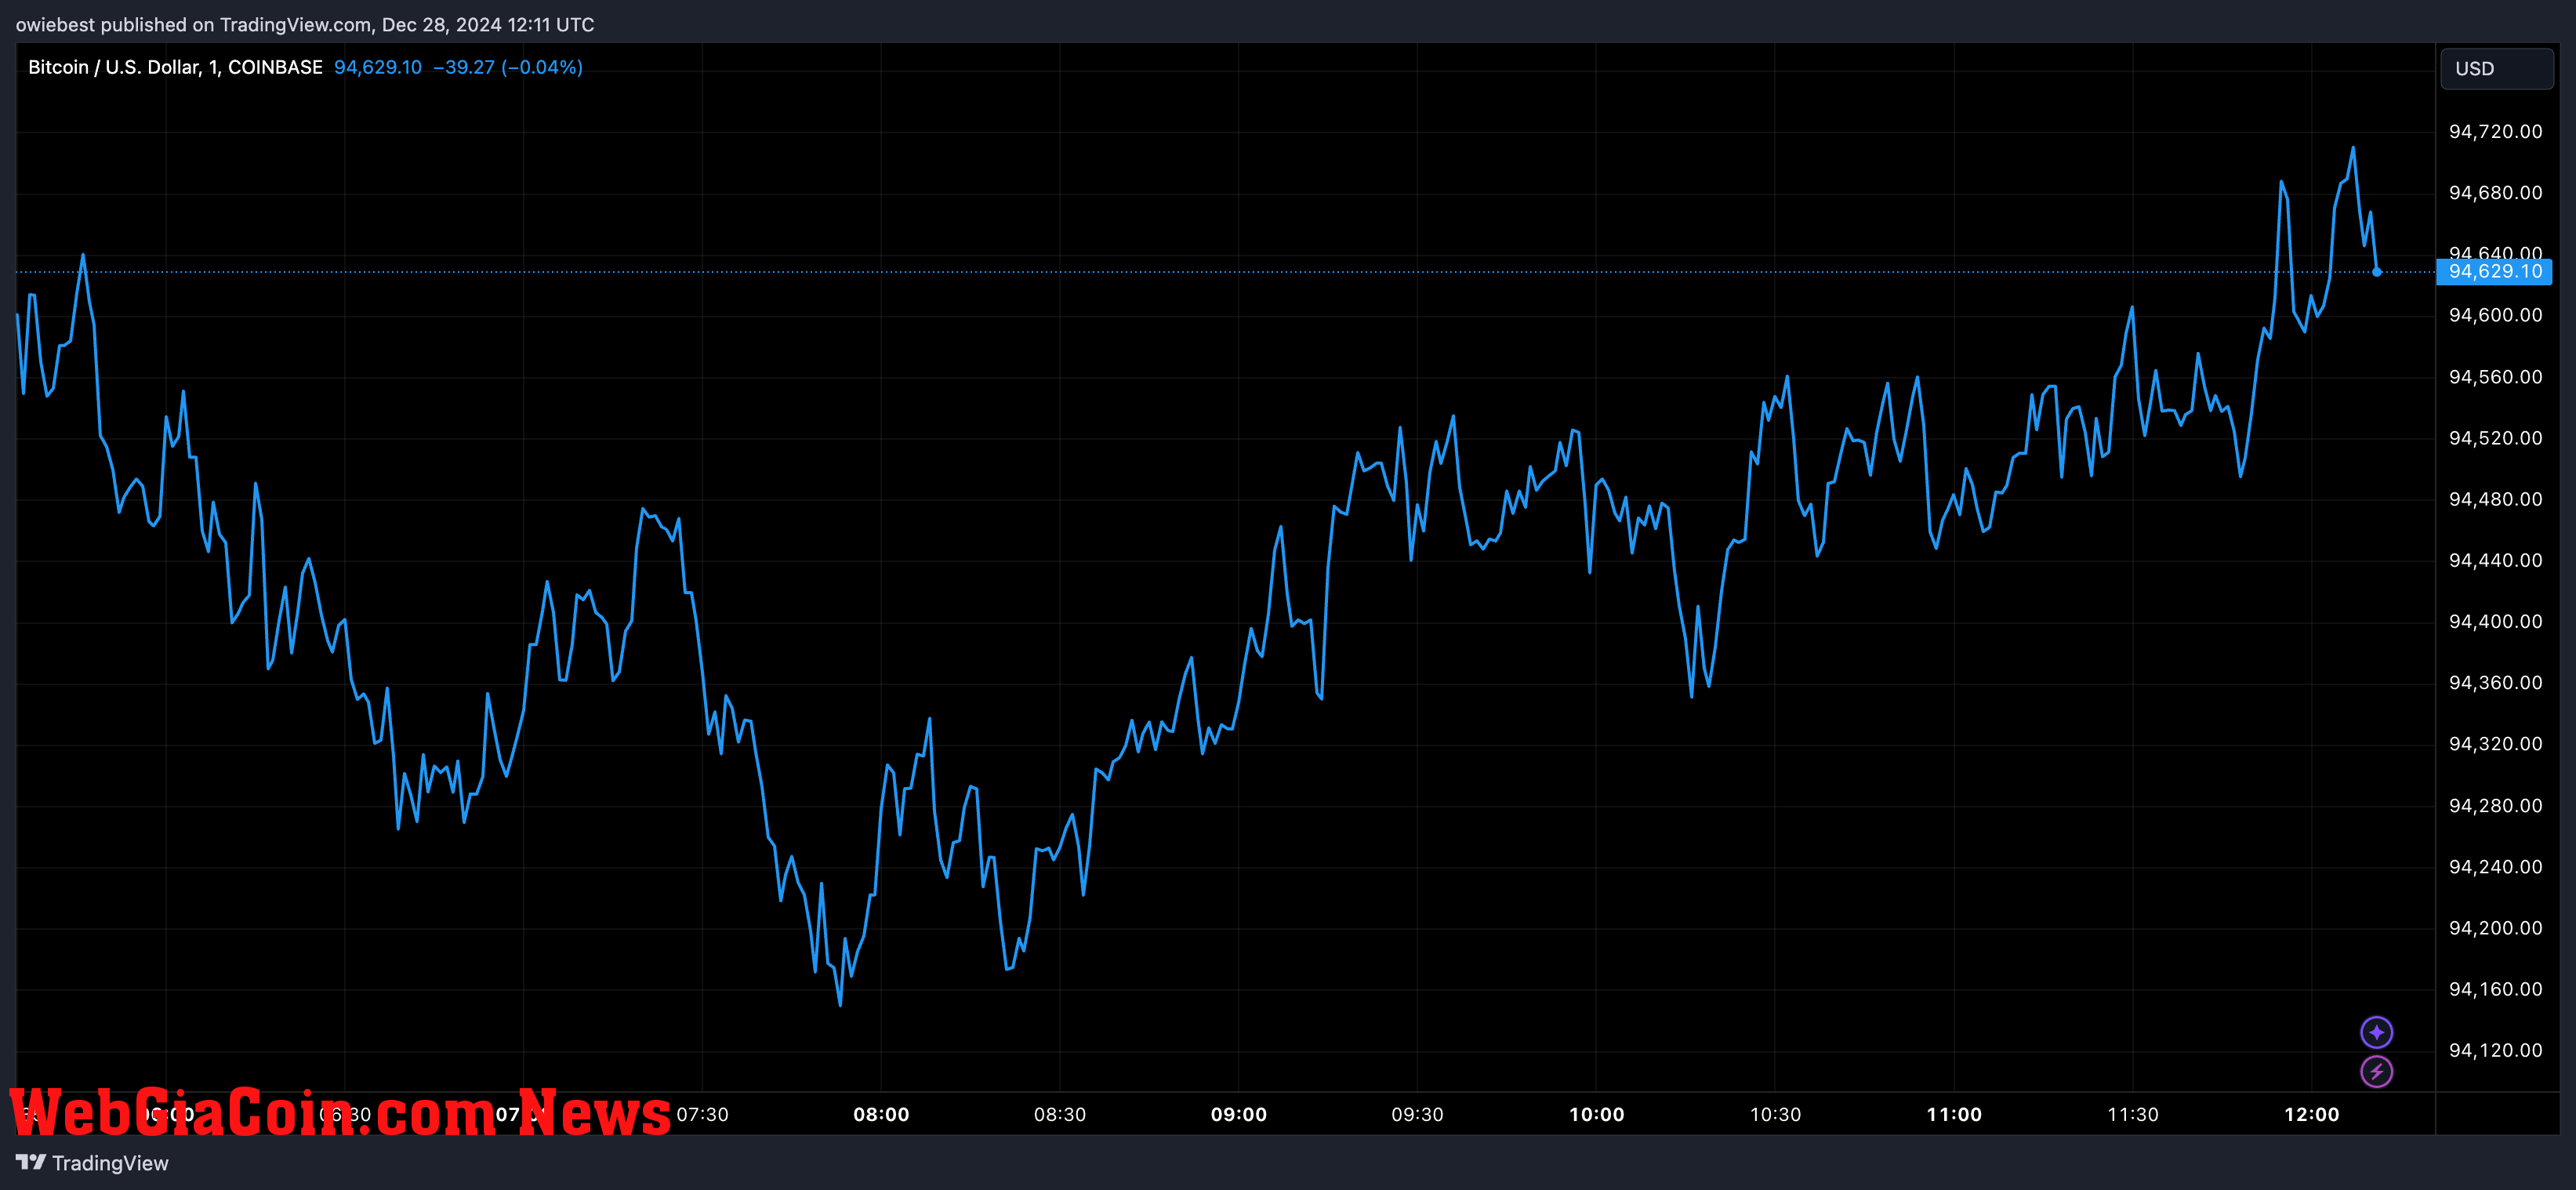This screenshot has height=1190, width=2576.
Task: Click the 08:30 time axis label
Action: 1060,1114
